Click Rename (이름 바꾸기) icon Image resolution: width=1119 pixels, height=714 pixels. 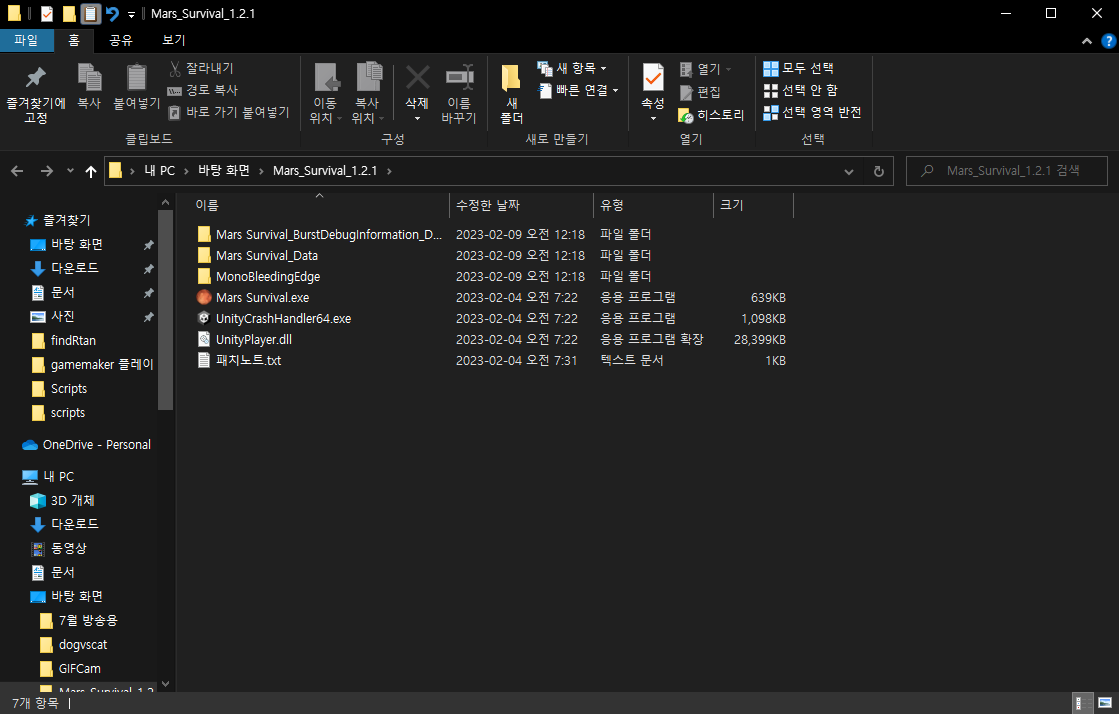[x=460, y=77]
